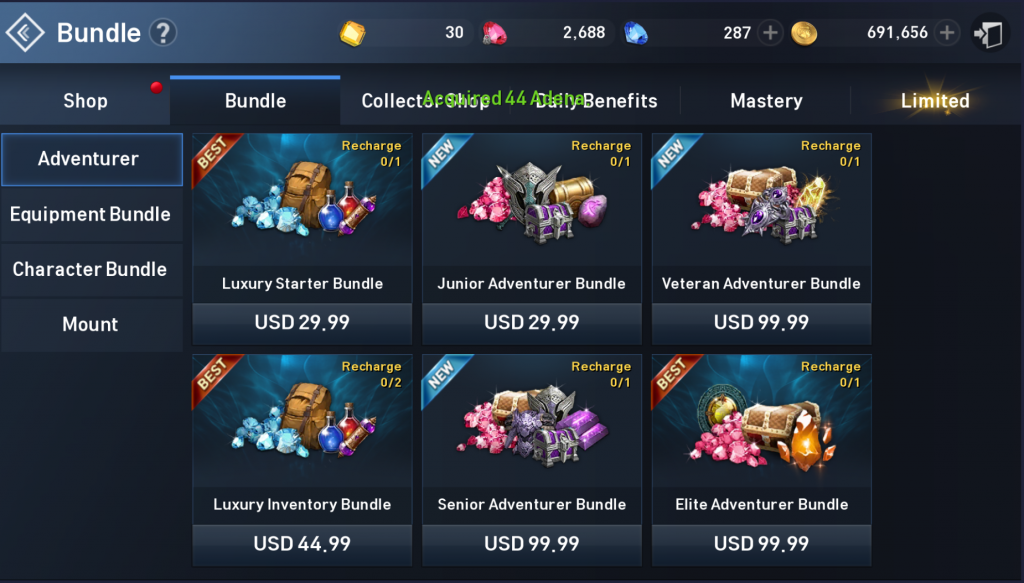
Task: Click the blue diamond currency icon
Action: 635,33
